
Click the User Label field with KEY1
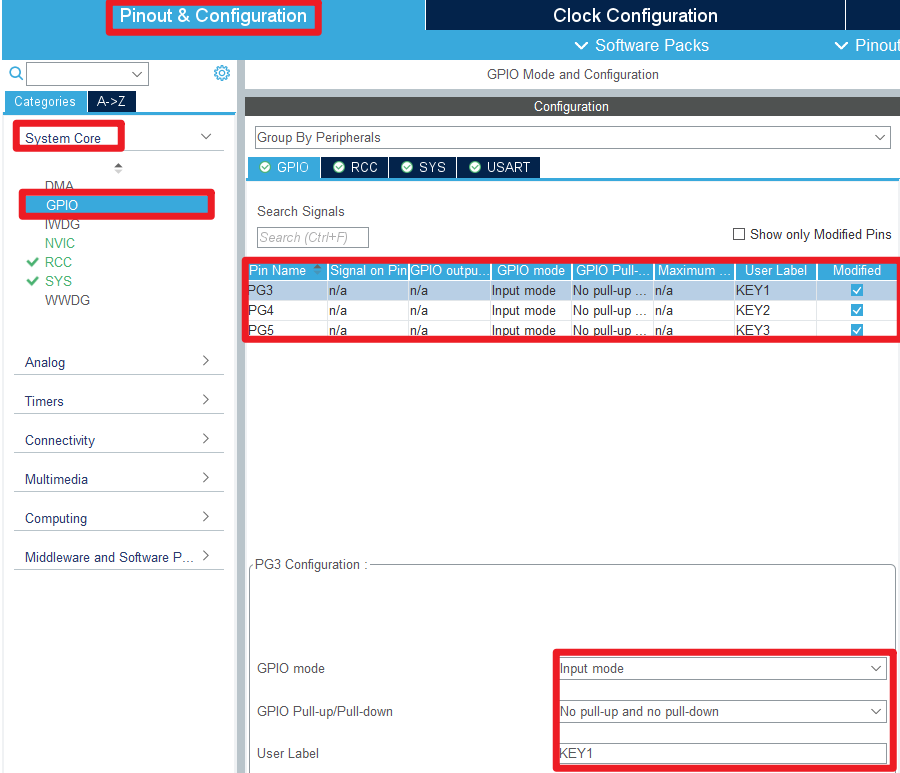721,753
